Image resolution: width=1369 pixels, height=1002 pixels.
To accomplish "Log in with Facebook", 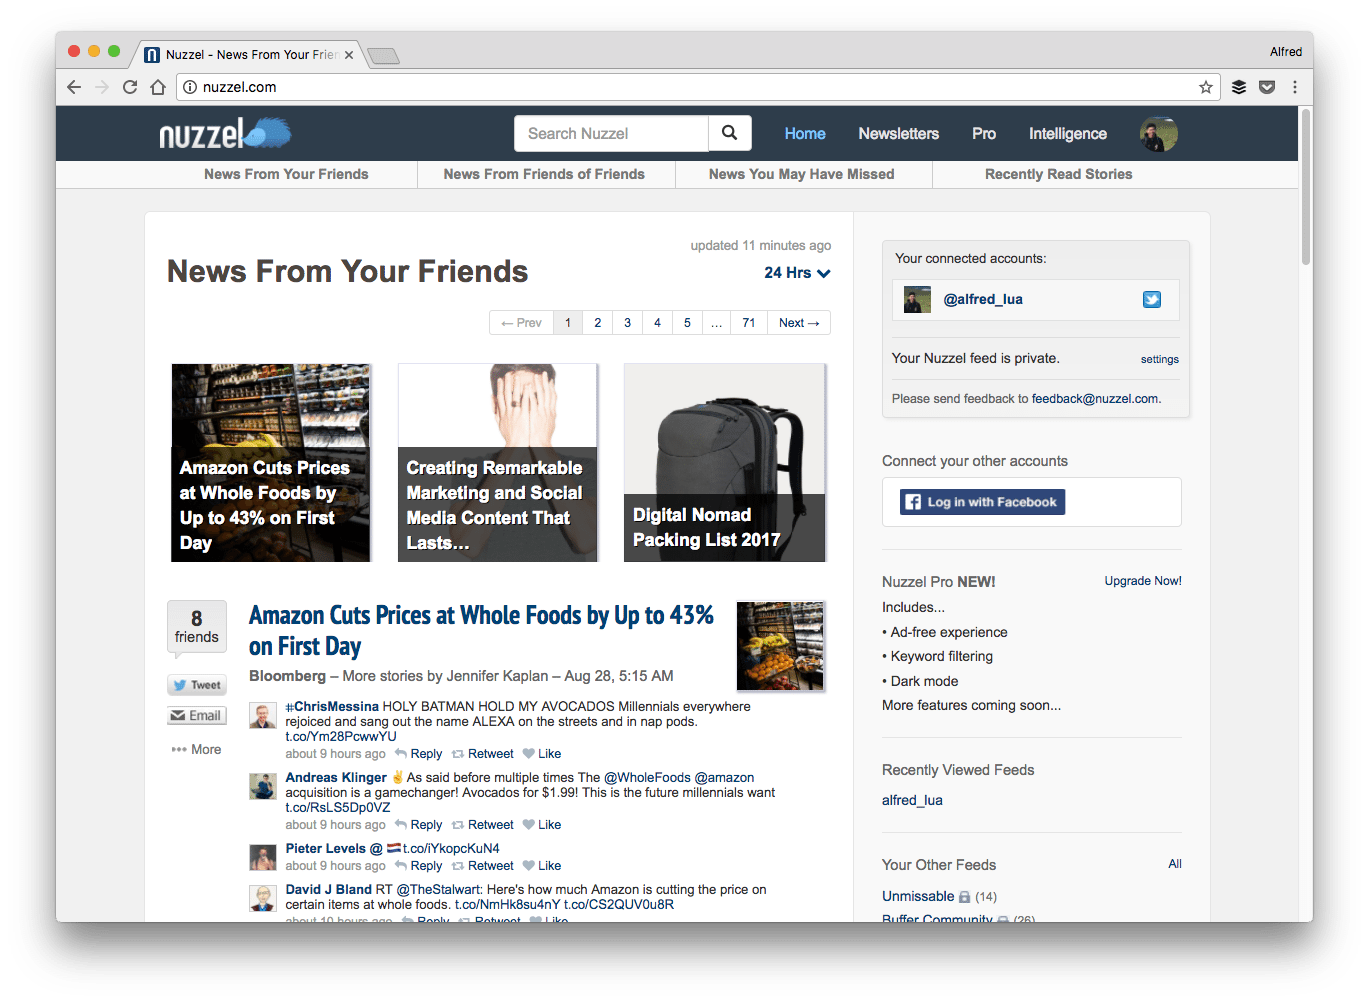I will [x=982, y=502].
